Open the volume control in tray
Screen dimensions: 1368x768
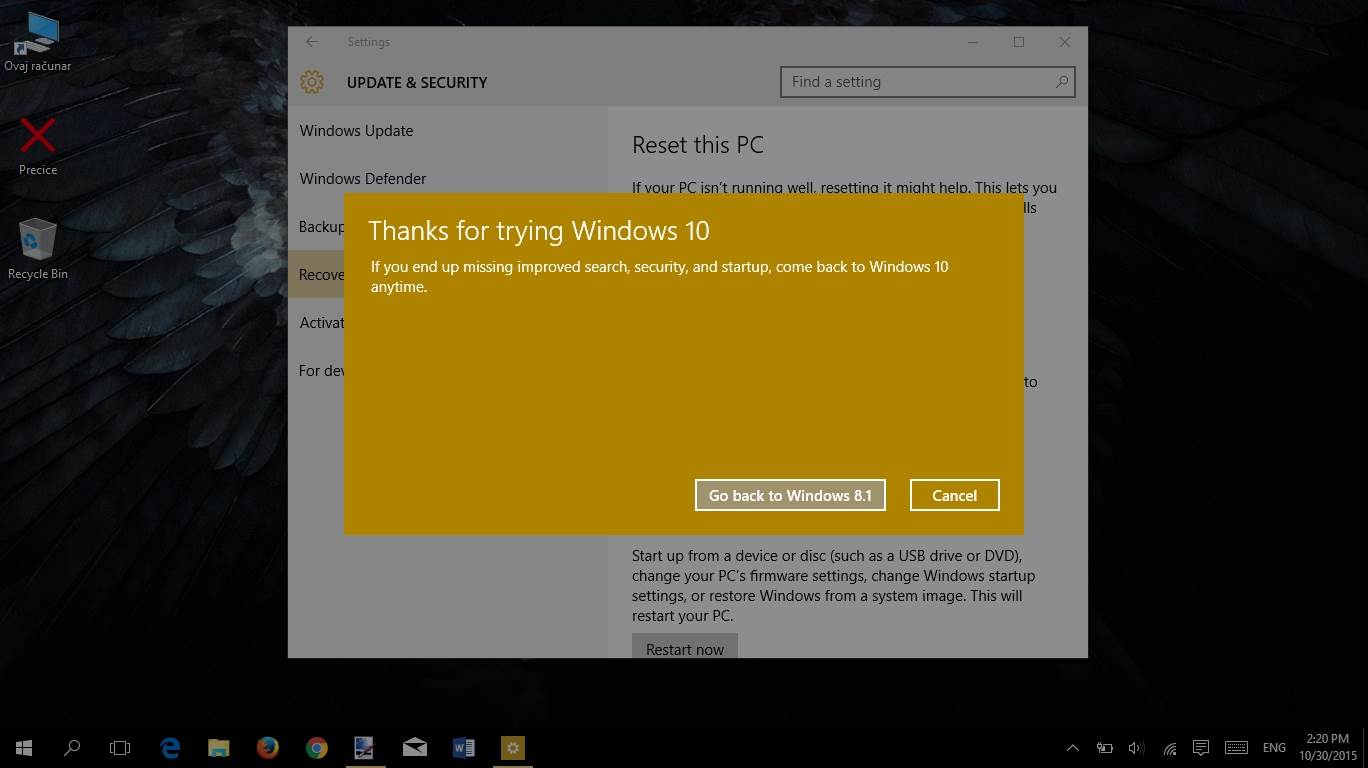tap(1136, 747)
